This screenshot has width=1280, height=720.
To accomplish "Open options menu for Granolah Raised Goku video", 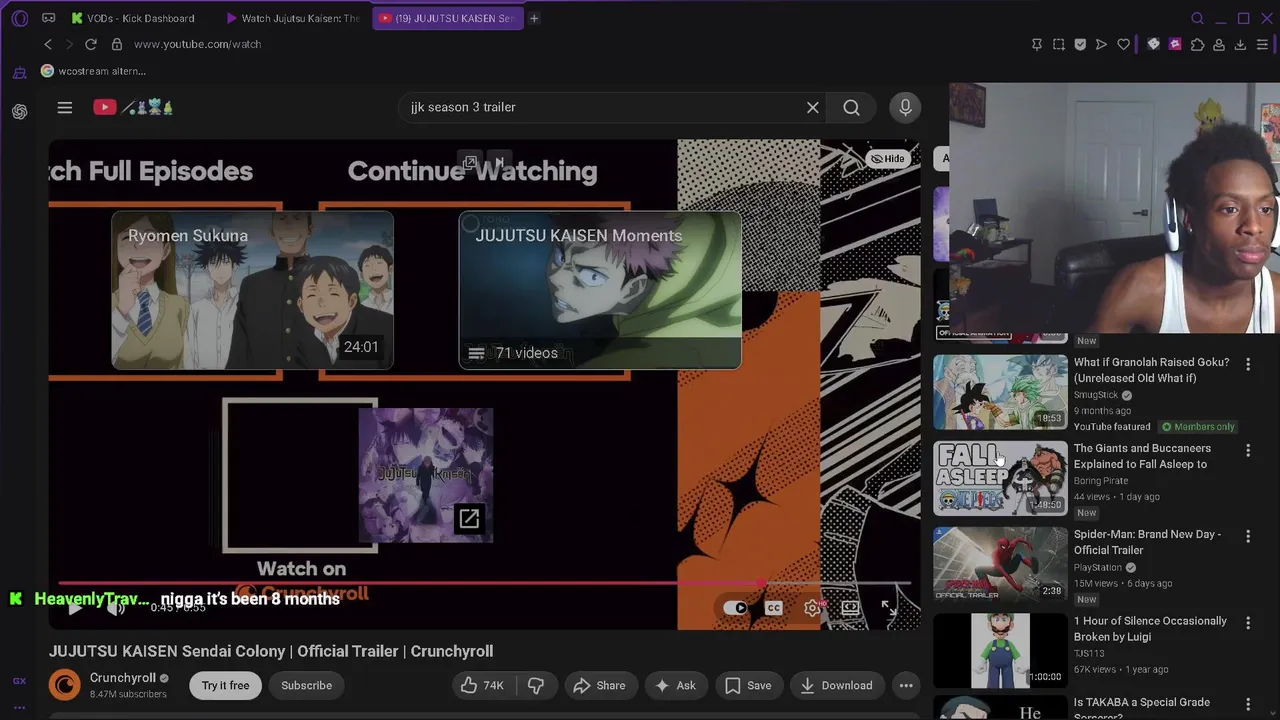I will click(x=1248, y=365).
